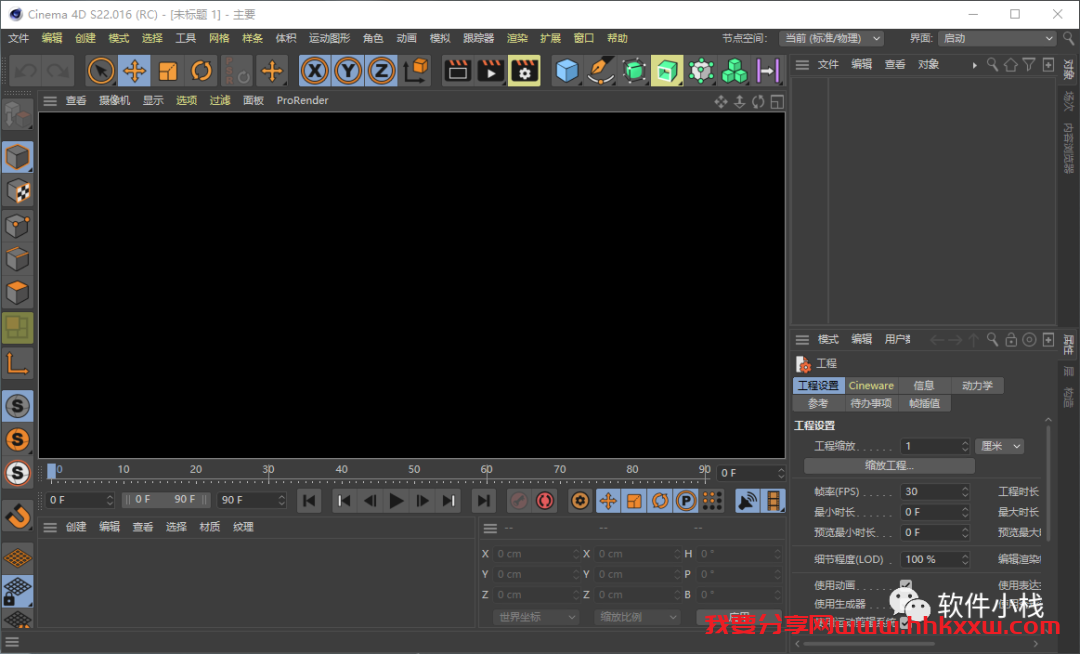
Task: Toggle X axis lock
Action: pos(314,71)
